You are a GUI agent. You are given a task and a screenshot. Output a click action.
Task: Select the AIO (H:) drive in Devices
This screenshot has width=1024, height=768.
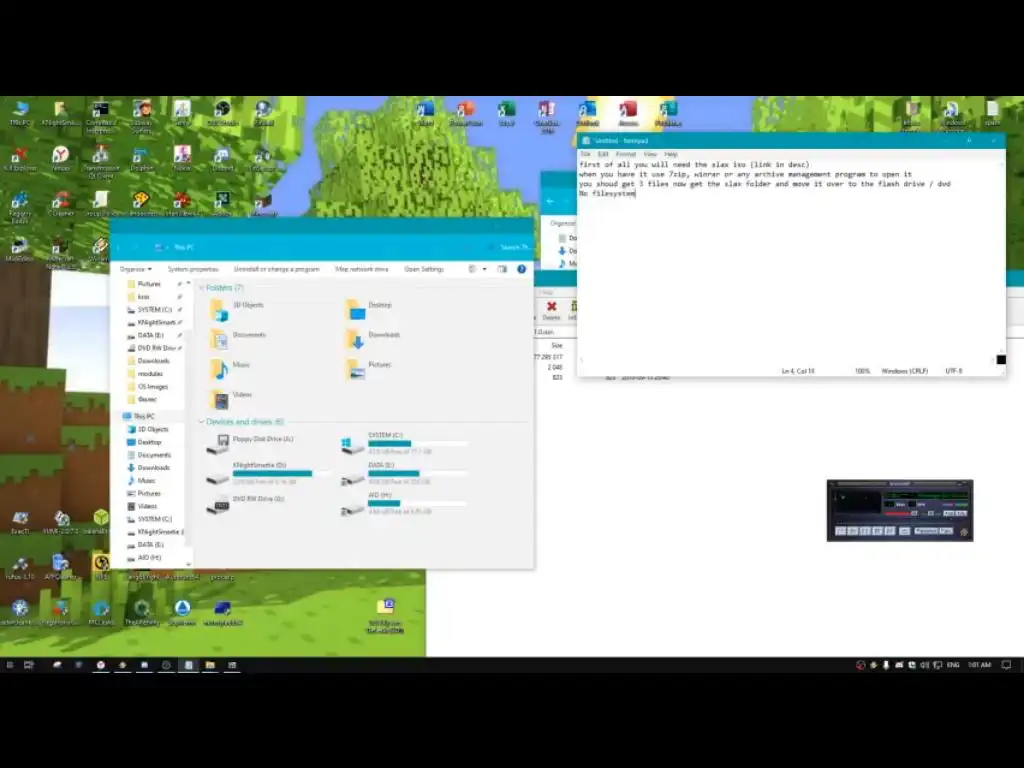[405, 504]
